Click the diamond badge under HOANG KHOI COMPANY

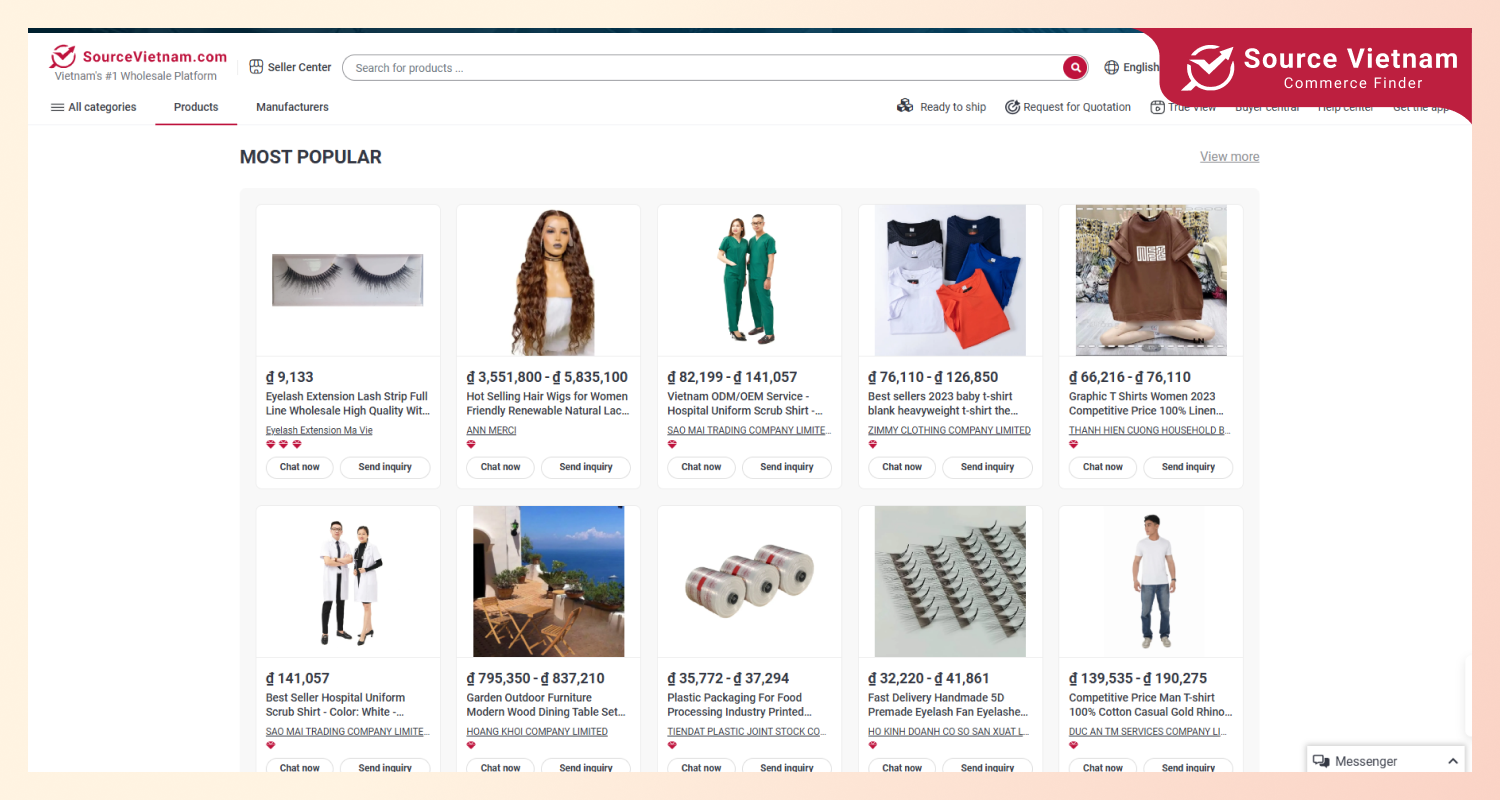pos(471,746)
